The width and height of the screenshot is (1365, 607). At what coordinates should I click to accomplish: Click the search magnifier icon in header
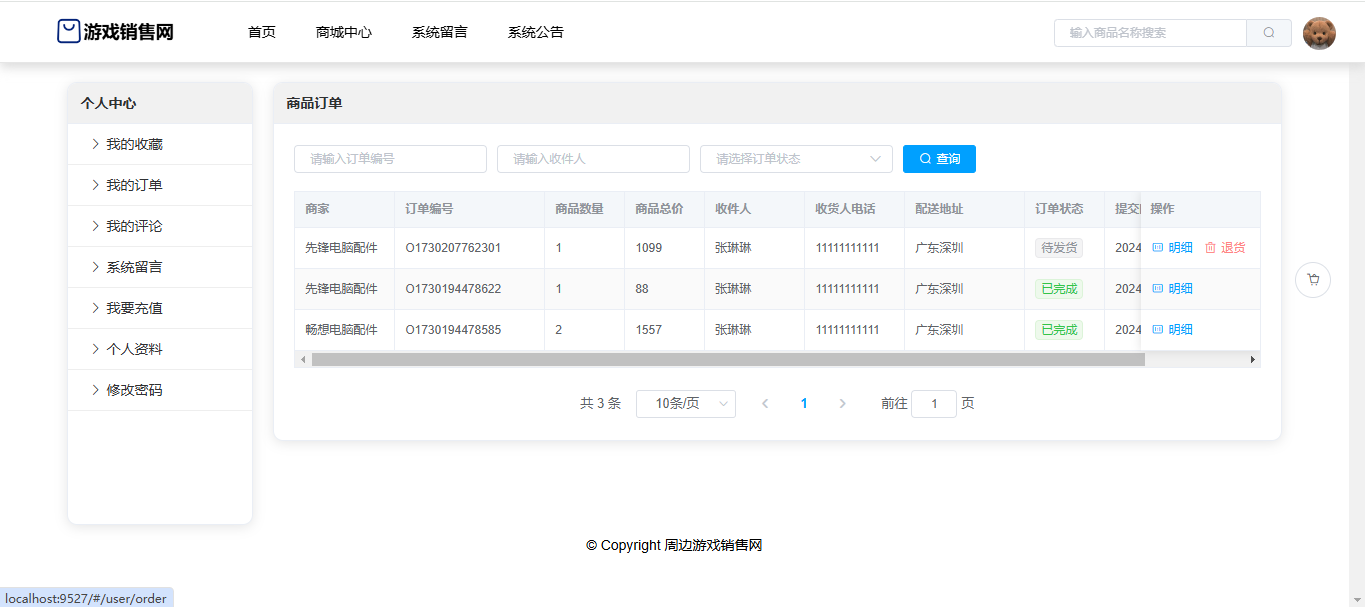tap(1268, 33)
